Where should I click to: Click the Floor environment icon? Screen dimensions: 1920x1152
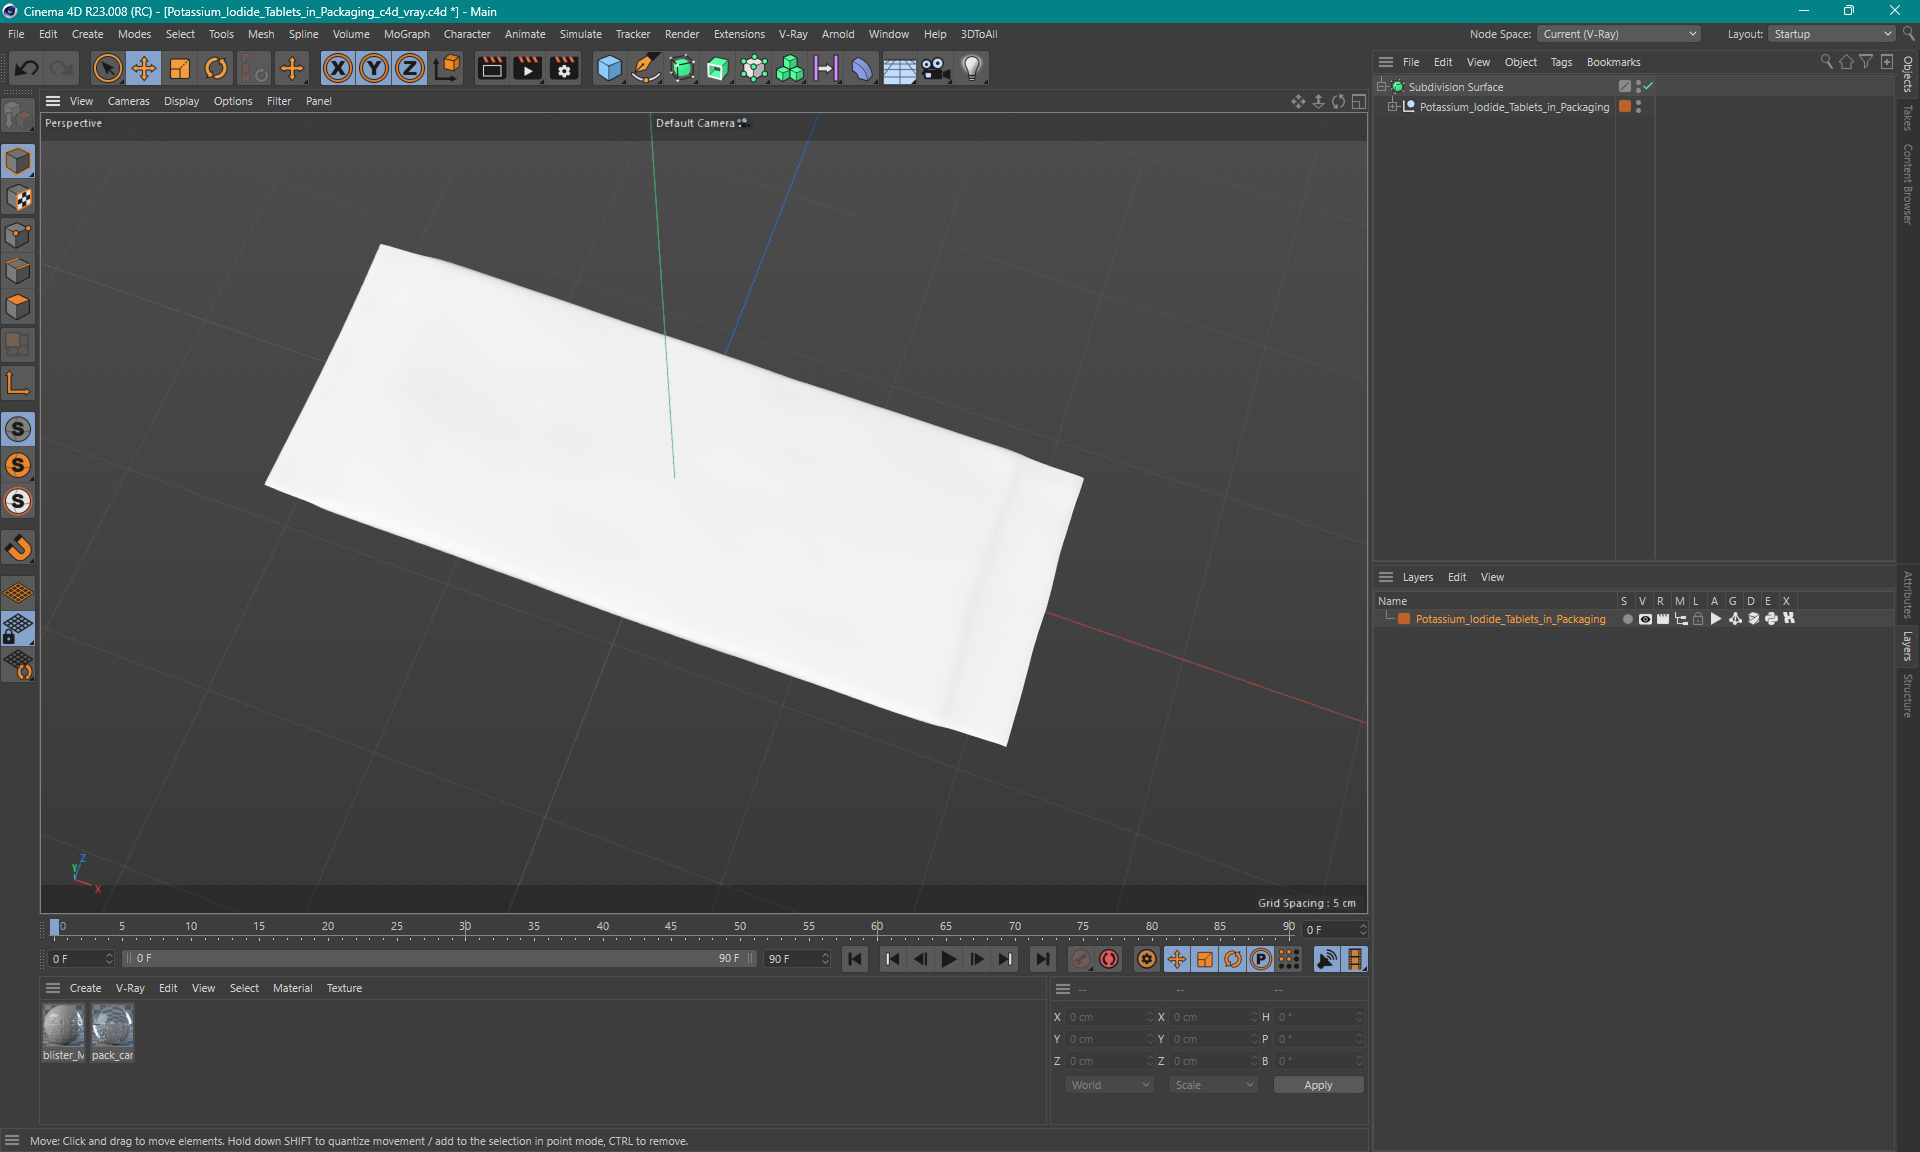pyautogui.click(x=899, y=68)
